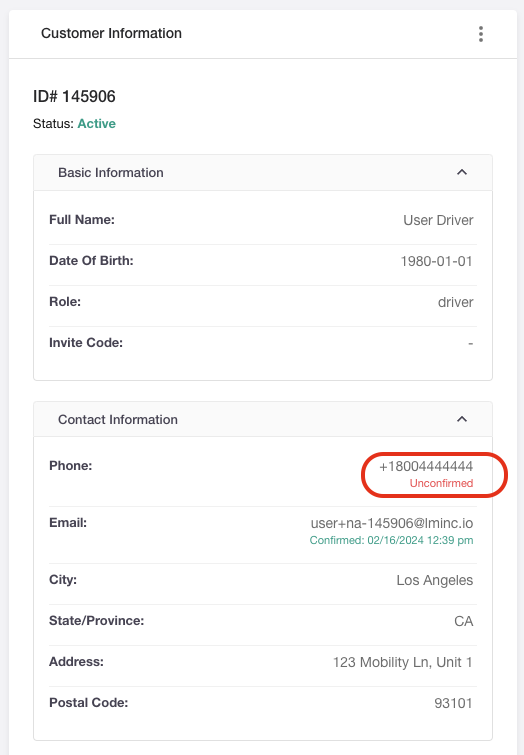Click the Basic Information header title
Viewport: 524px width, 755px height.
tap(111, 172)
